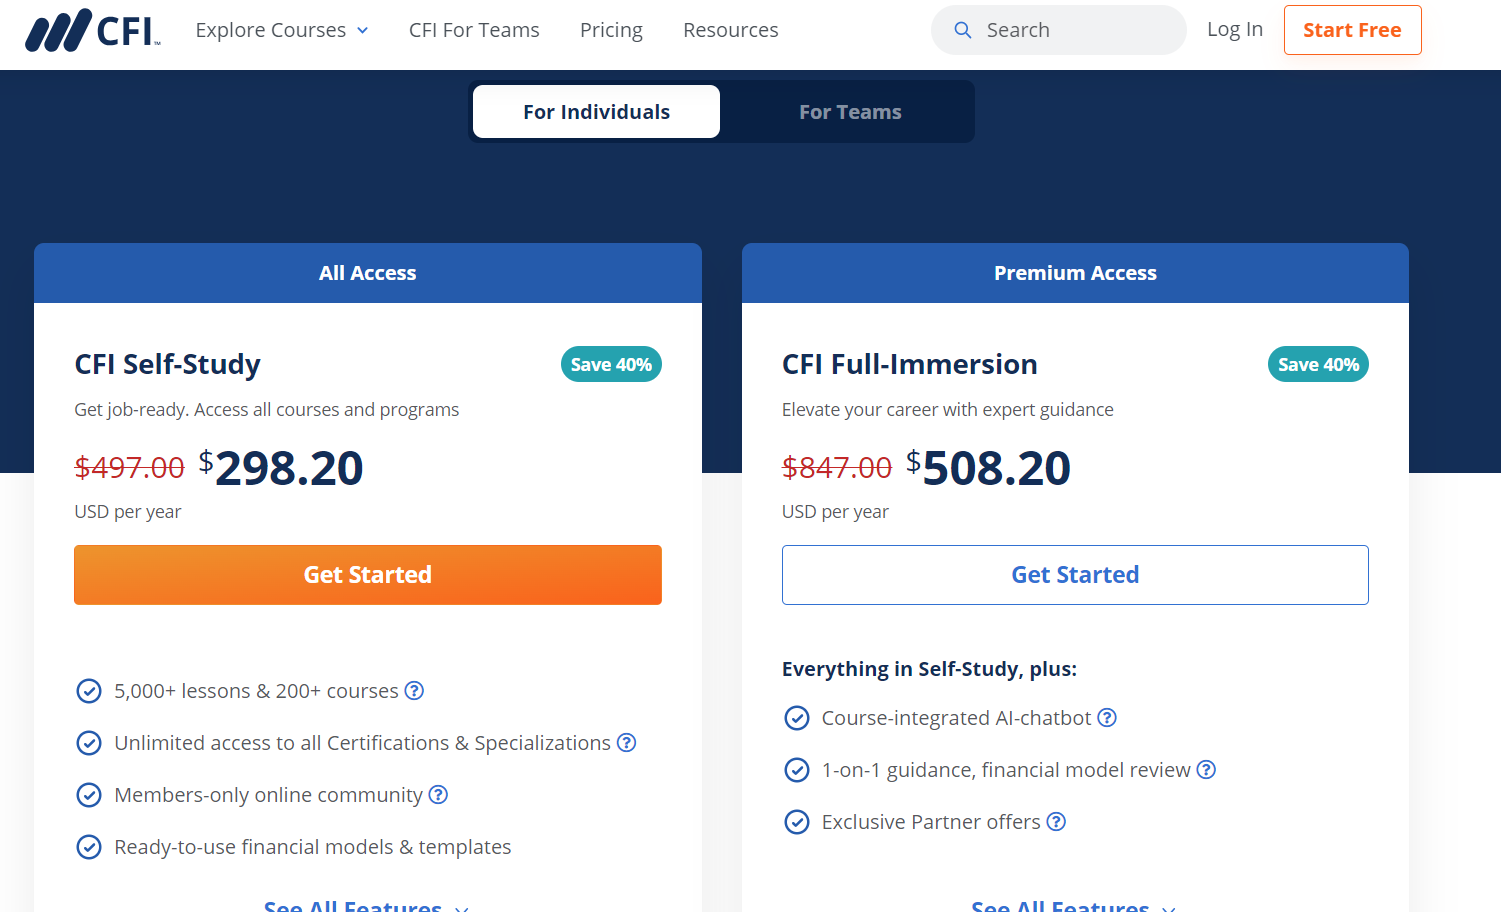
Task: Open the help icon beside Course-integrated AI-chatbot
Action: point(1107,717)
